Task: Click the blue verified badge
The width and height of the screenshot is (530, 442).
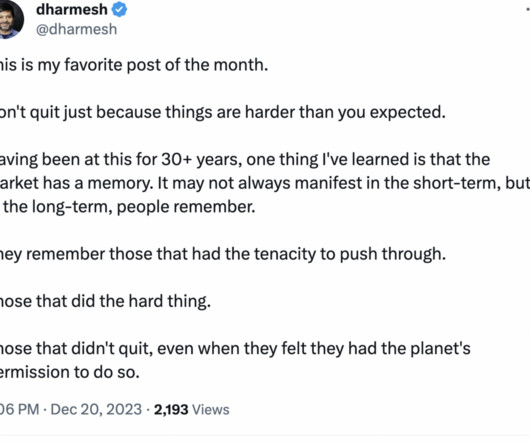Action: click(x=119, y=9)
